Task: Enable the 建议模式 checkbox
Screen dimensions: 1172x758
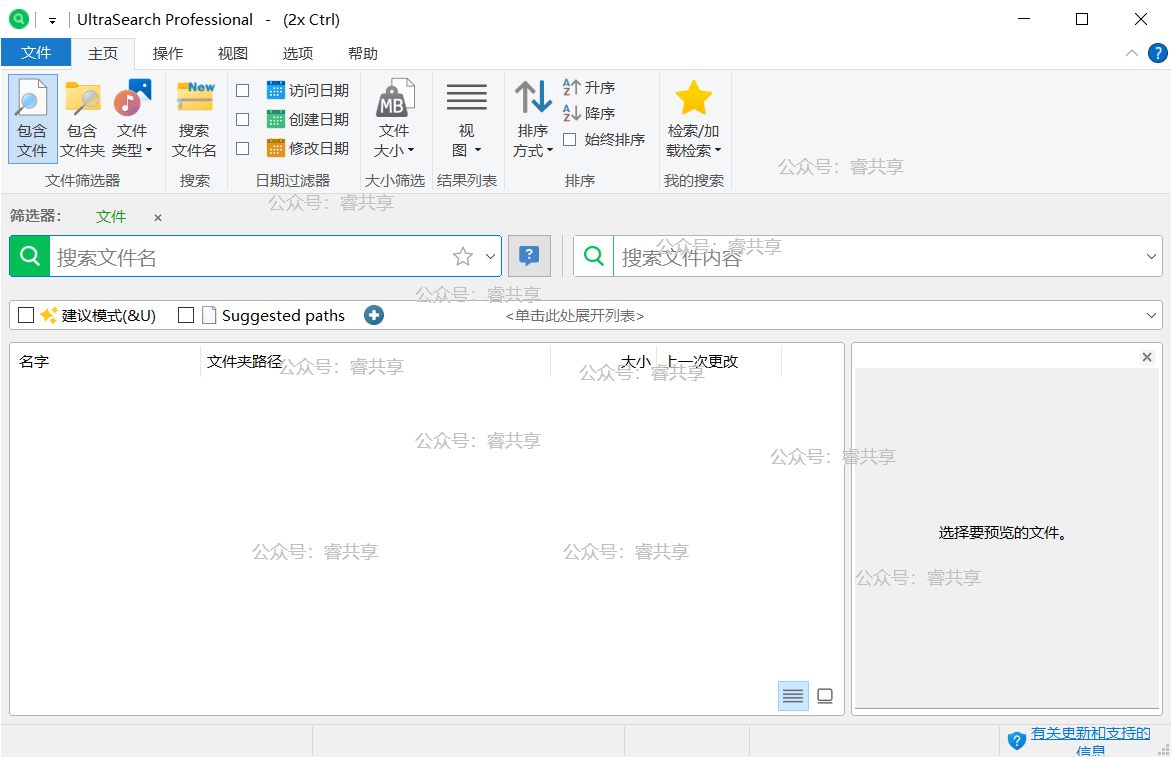Action: pyautogui.click(x=26, y=315)
